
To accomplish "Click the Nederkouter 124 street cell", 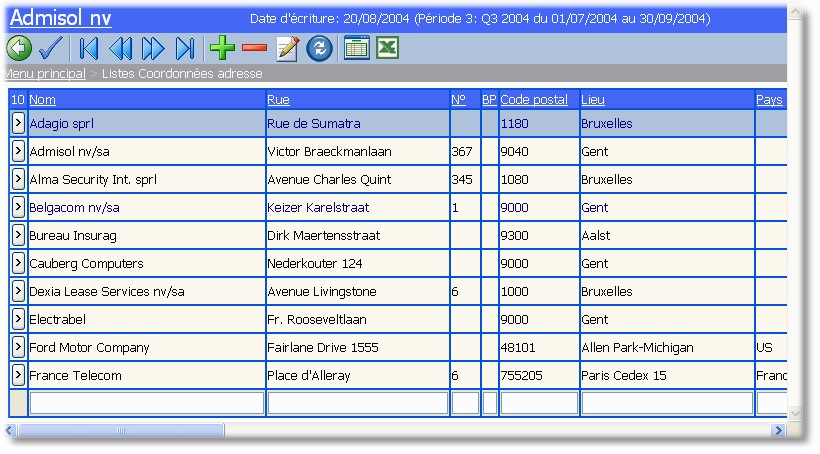I will pos(358,263).
